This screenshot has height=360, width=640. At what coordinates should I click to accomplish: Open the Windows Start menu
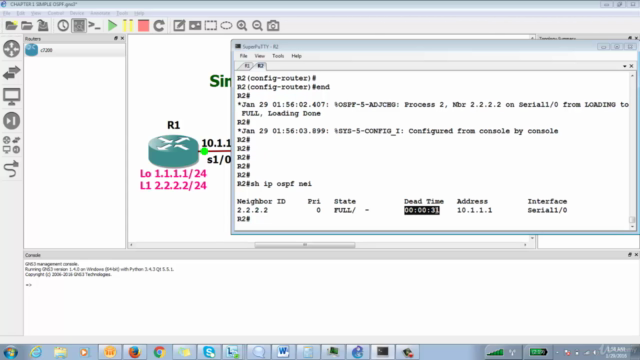(x=10, y=352)
